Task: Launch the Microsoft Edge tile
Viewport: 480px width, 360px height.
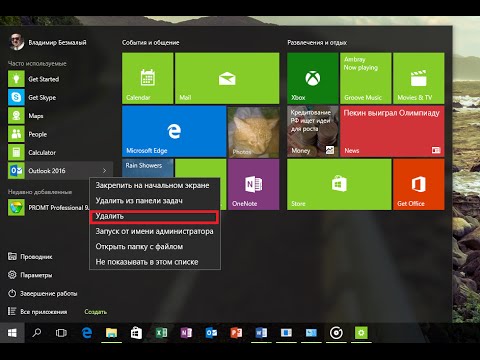Action: [174, 131]
